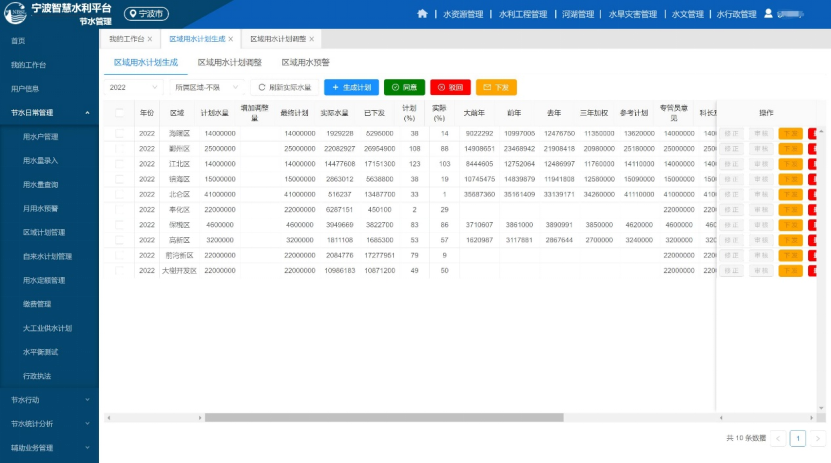
Task: Open 河湖管理 in top navigation
Action: tap(578, 14)
